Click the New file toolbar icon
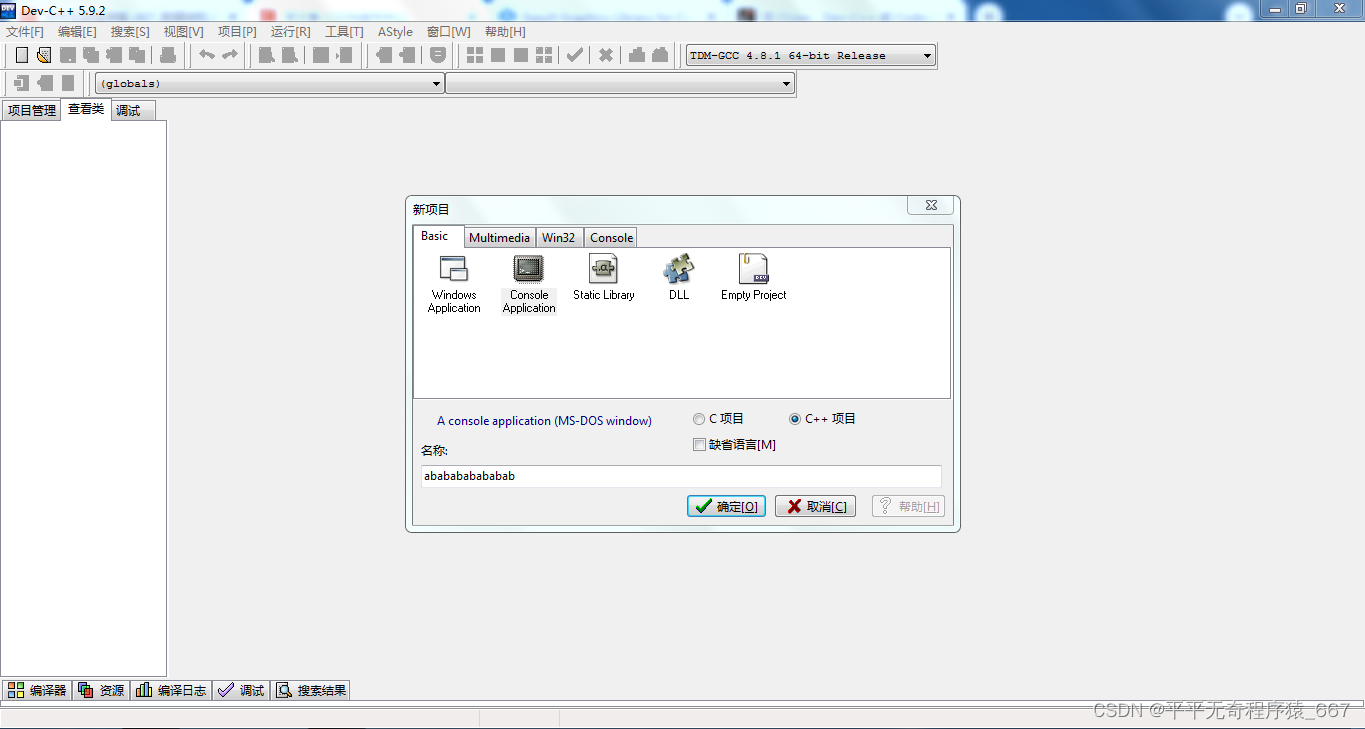Image resolution: width=1365 pixels, height=729 pixels. tap(21, 55)
